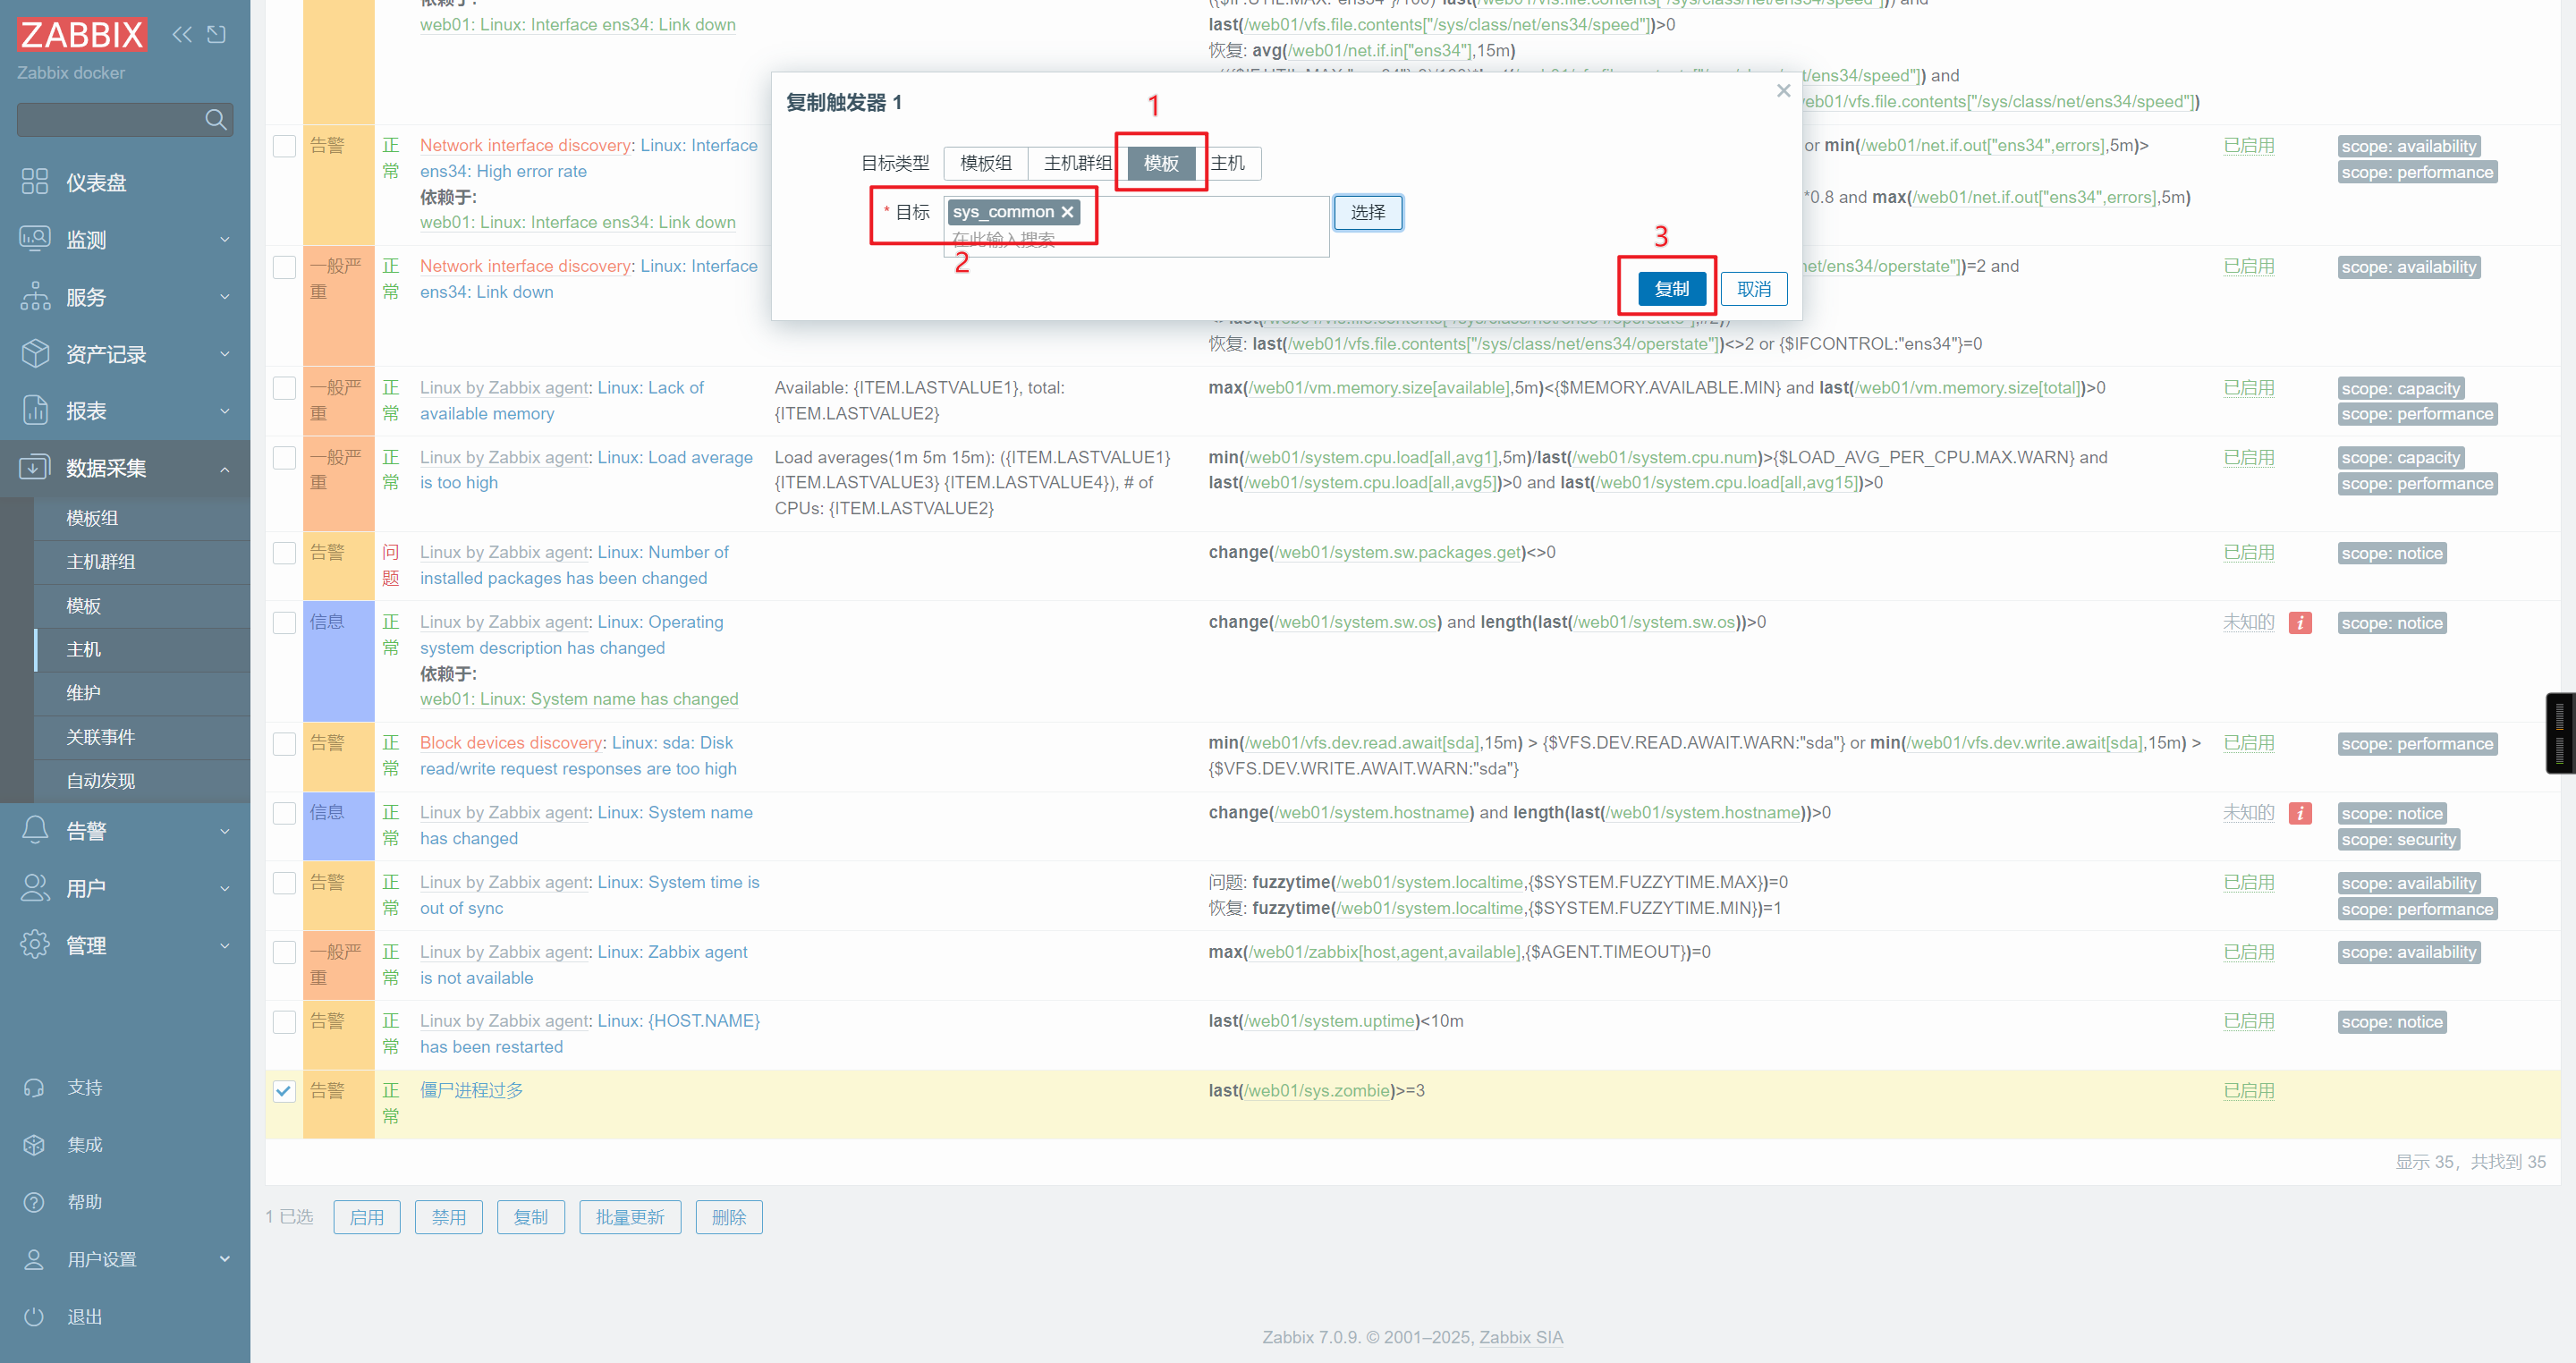Open 主机群组 in sidebar submenu

coord(100,562)
